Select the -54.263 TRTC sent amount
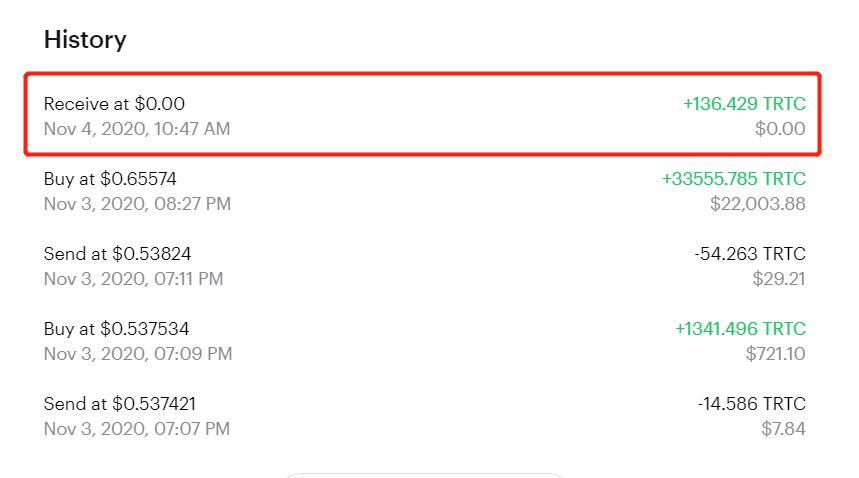859x478 pixels. point(749,254)
